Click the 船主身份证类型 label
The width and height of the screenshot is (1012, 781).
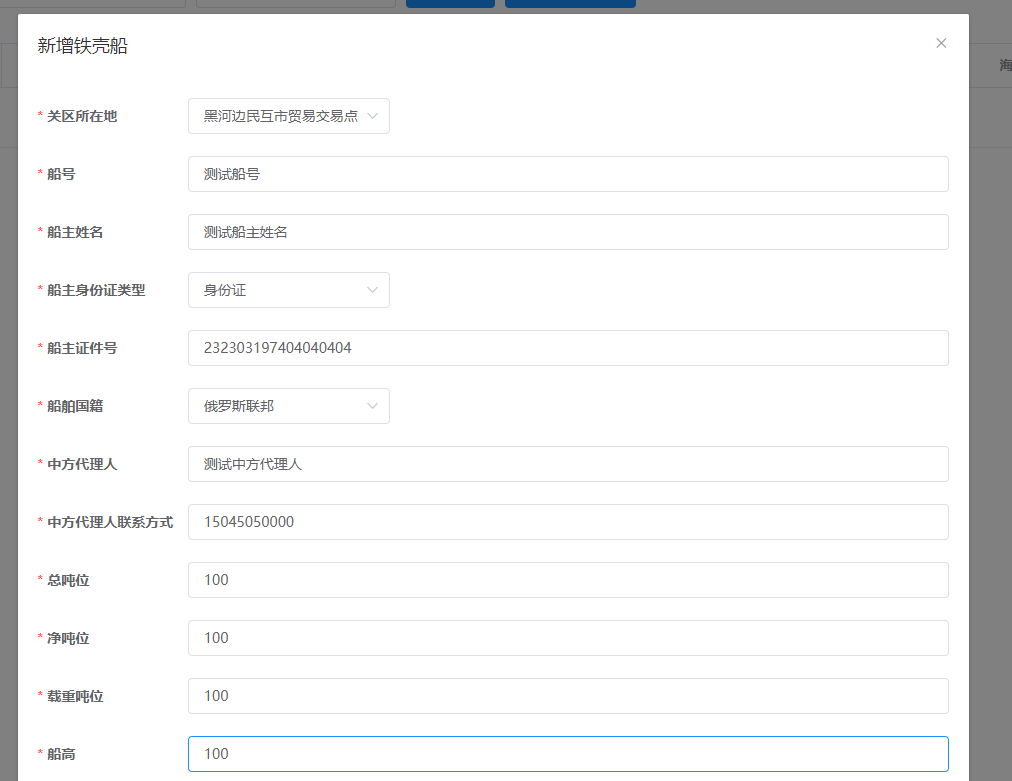tap(96, 290)
